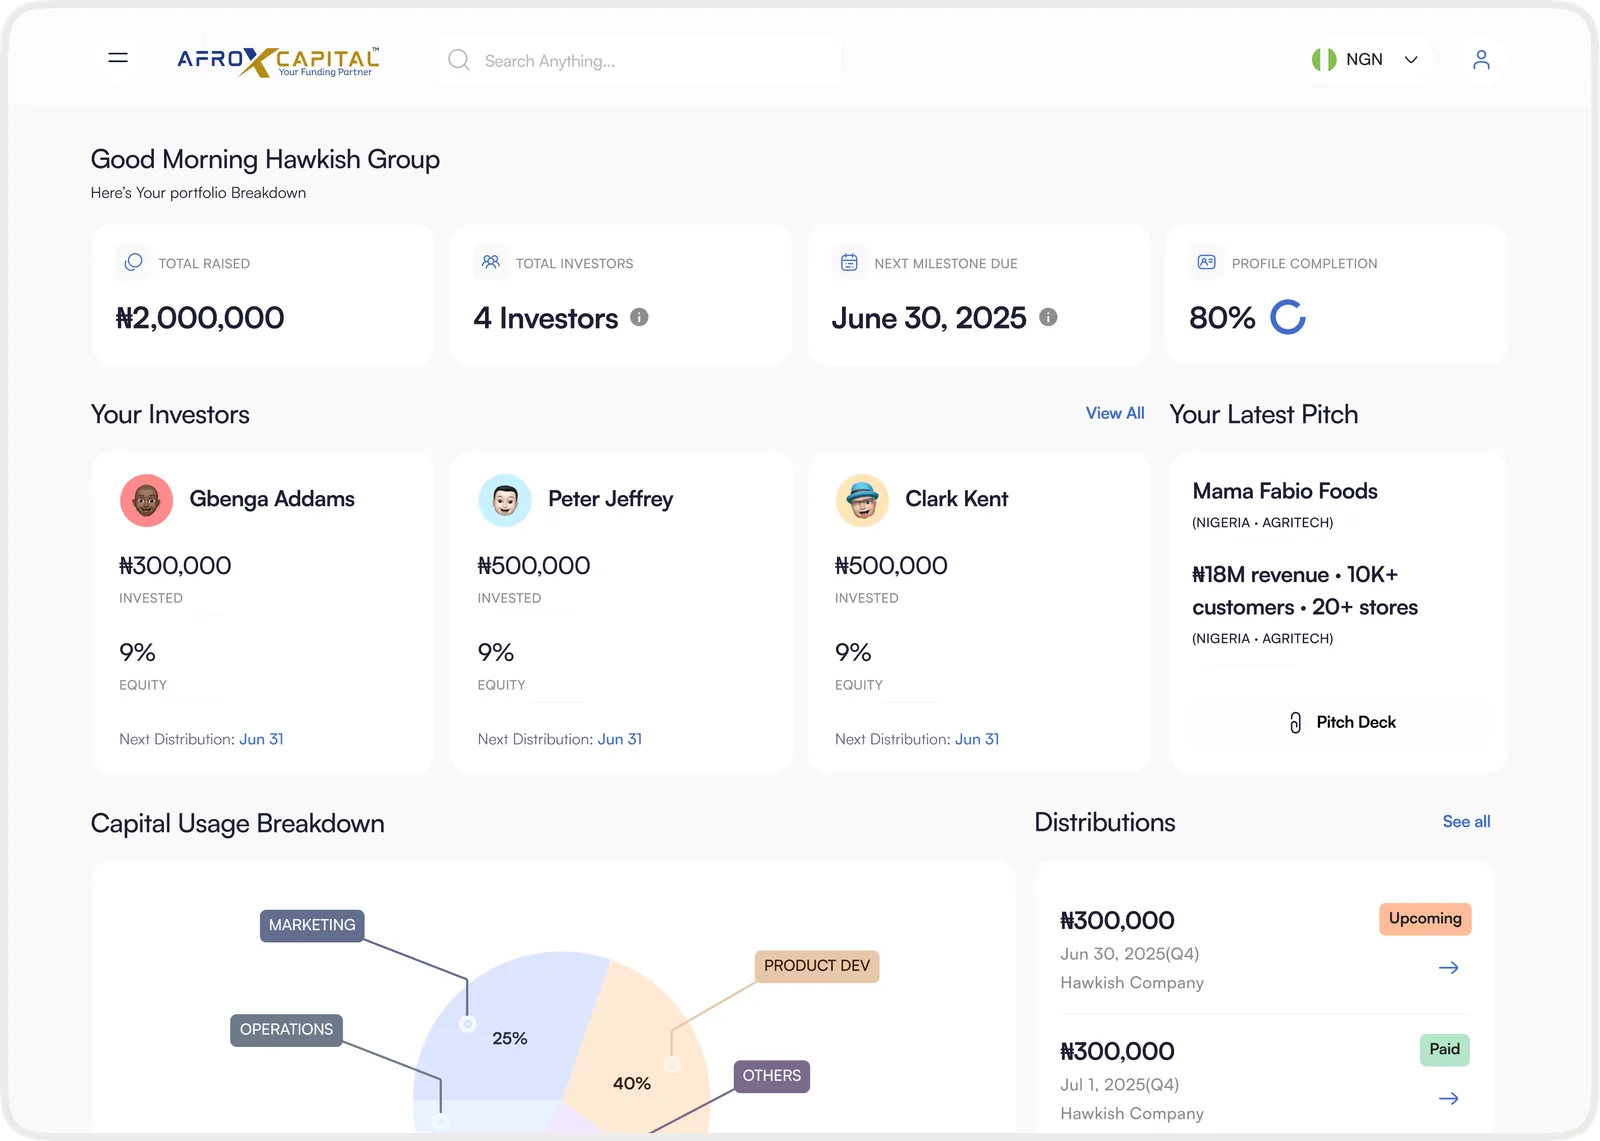Select the OPERATIONS chart label
1600x1141 pixels.
[286, 1030]
